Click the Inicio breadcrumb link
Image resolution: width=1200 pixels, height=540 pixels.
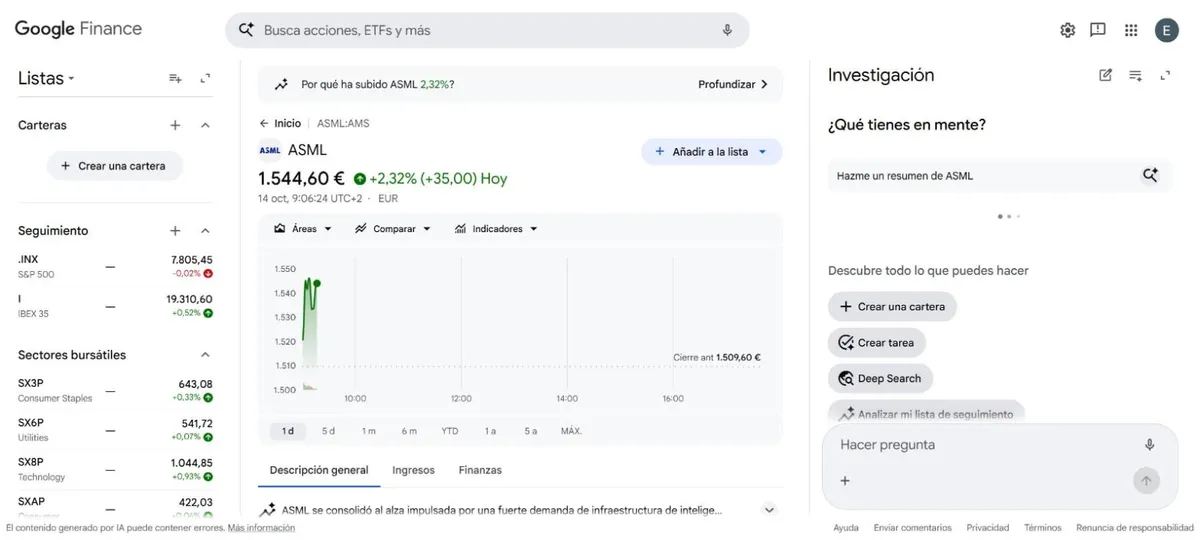[x=287, y=124]
